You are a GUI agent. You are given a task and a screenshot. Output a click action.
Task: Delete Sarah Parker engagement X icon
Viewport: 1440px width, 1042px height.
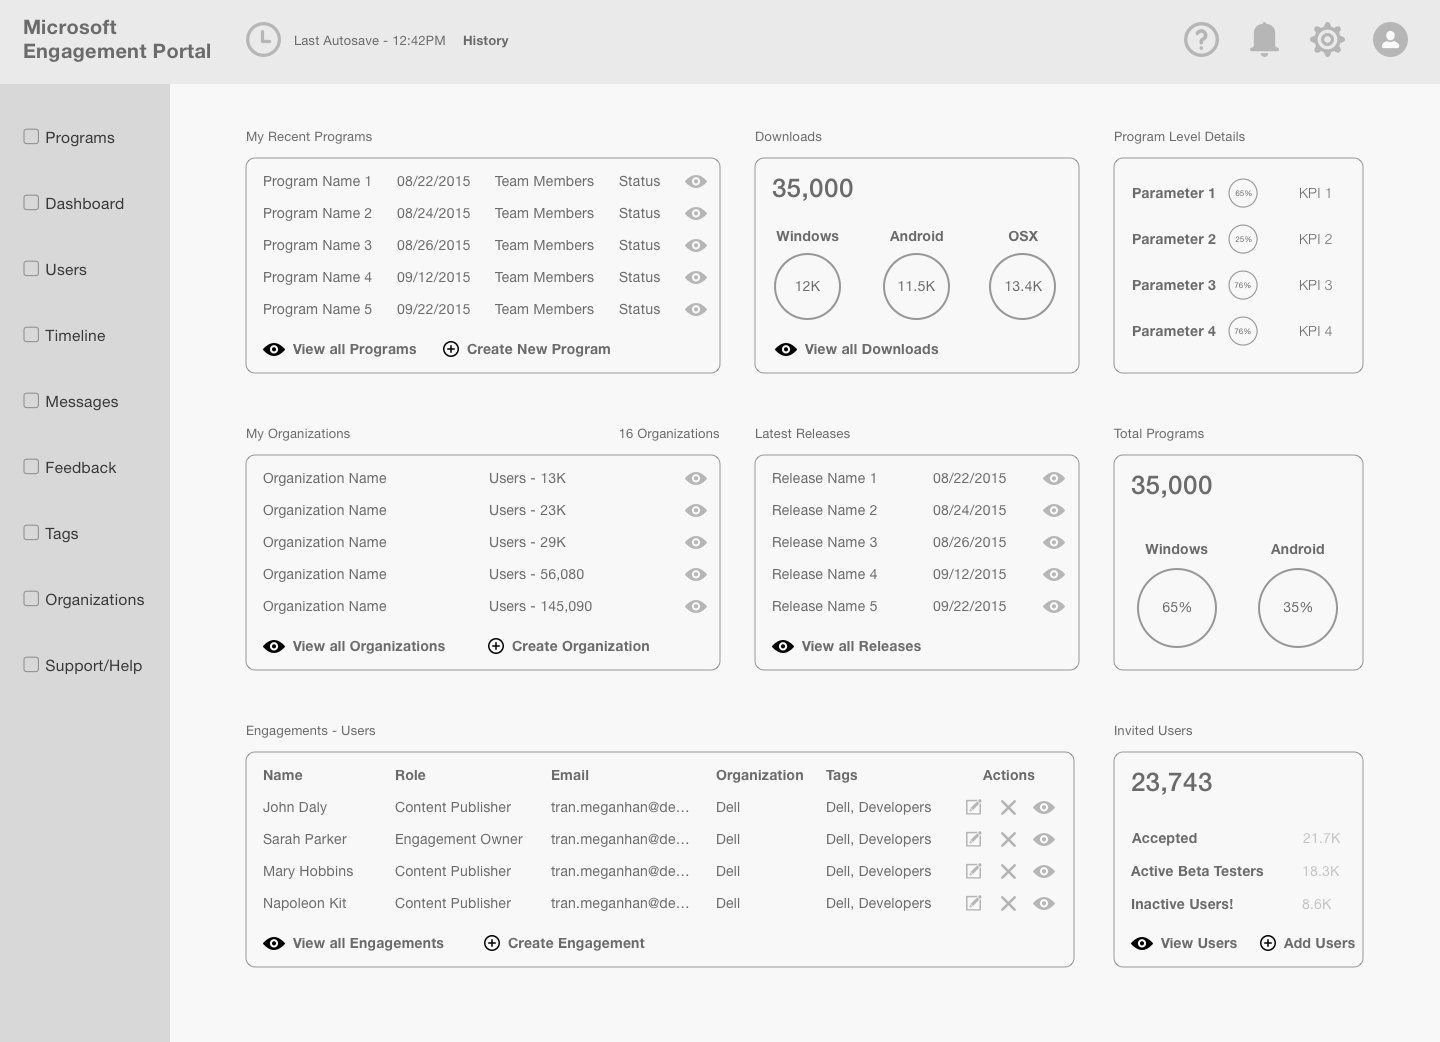click(1008, 839)
